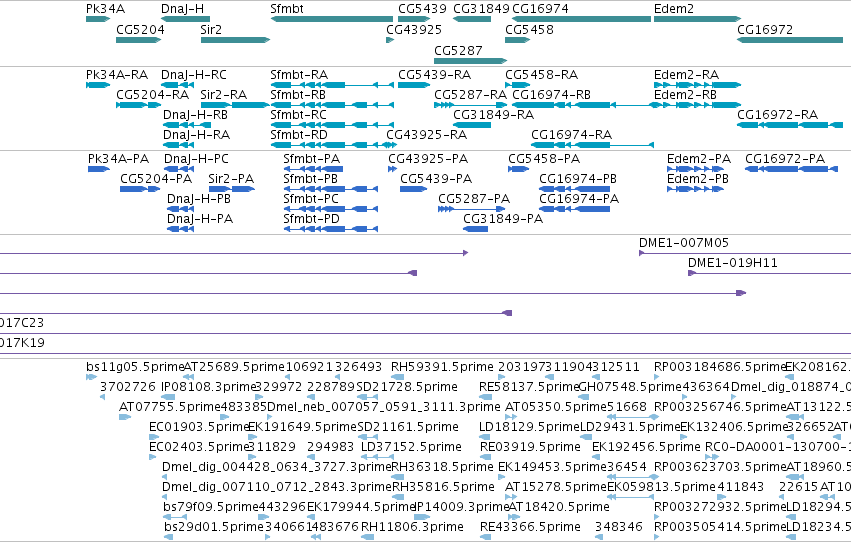Select the Sfmbt-RA transcript glyph
Viewport: 851px width, 542px height.
332,85
